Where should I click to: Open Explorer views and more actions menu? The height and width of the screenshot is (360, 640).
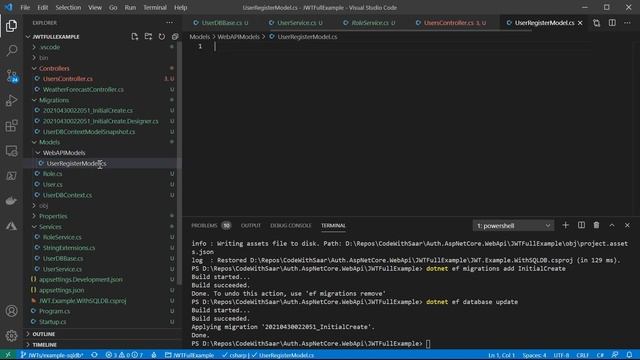169,23
